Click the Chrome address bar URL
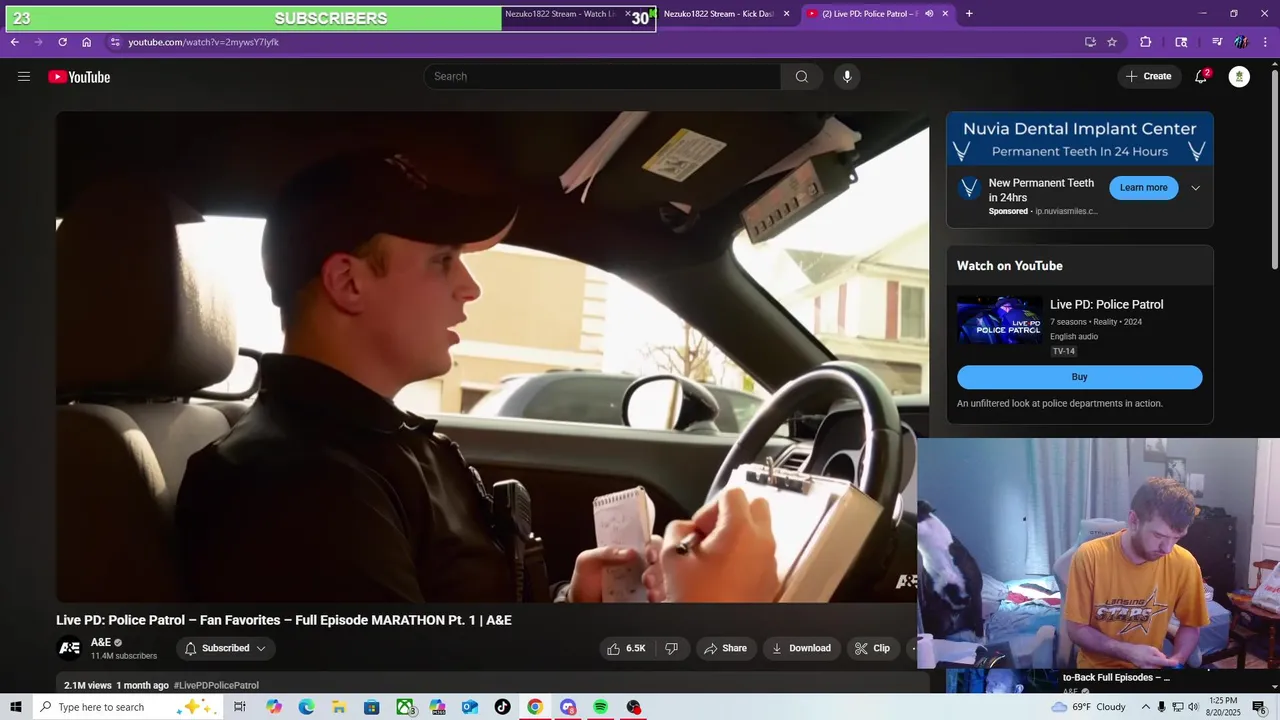 [203, 42]
